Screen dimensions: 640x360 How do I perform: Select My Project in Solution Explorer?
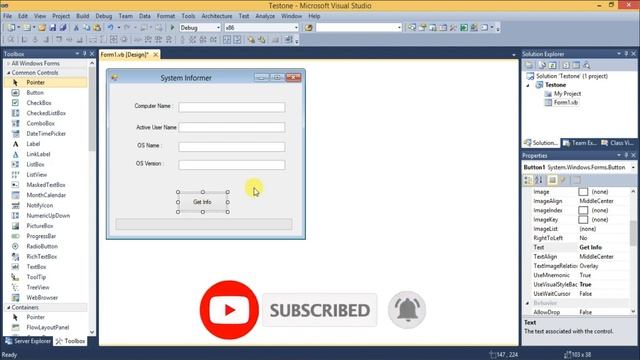pyautogui.click(x=567, y=94)
